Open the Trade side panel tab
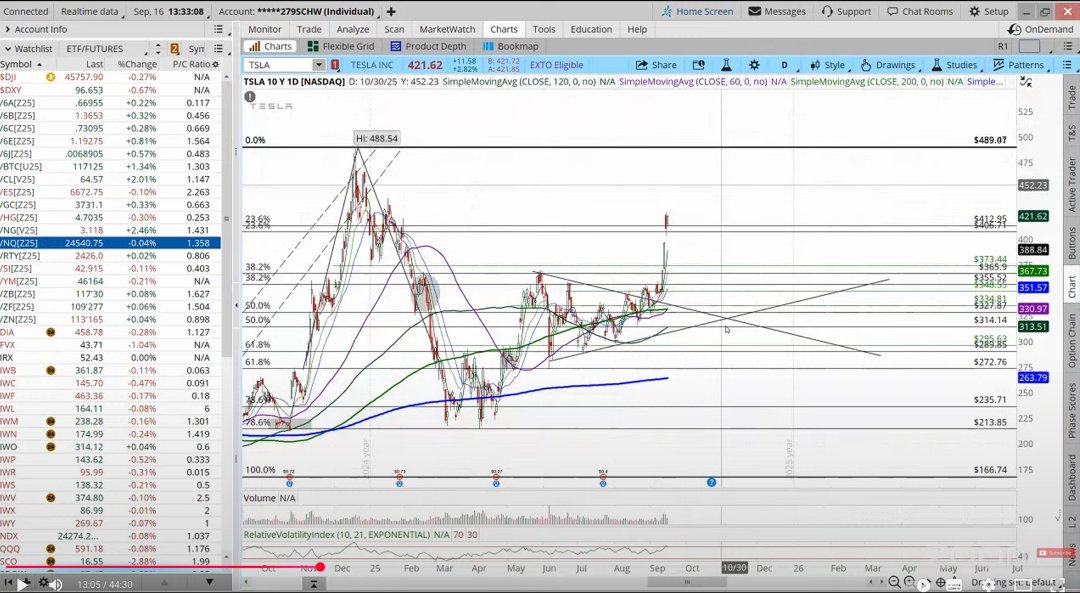1080x593 pixels. (x=1071, y=98)
